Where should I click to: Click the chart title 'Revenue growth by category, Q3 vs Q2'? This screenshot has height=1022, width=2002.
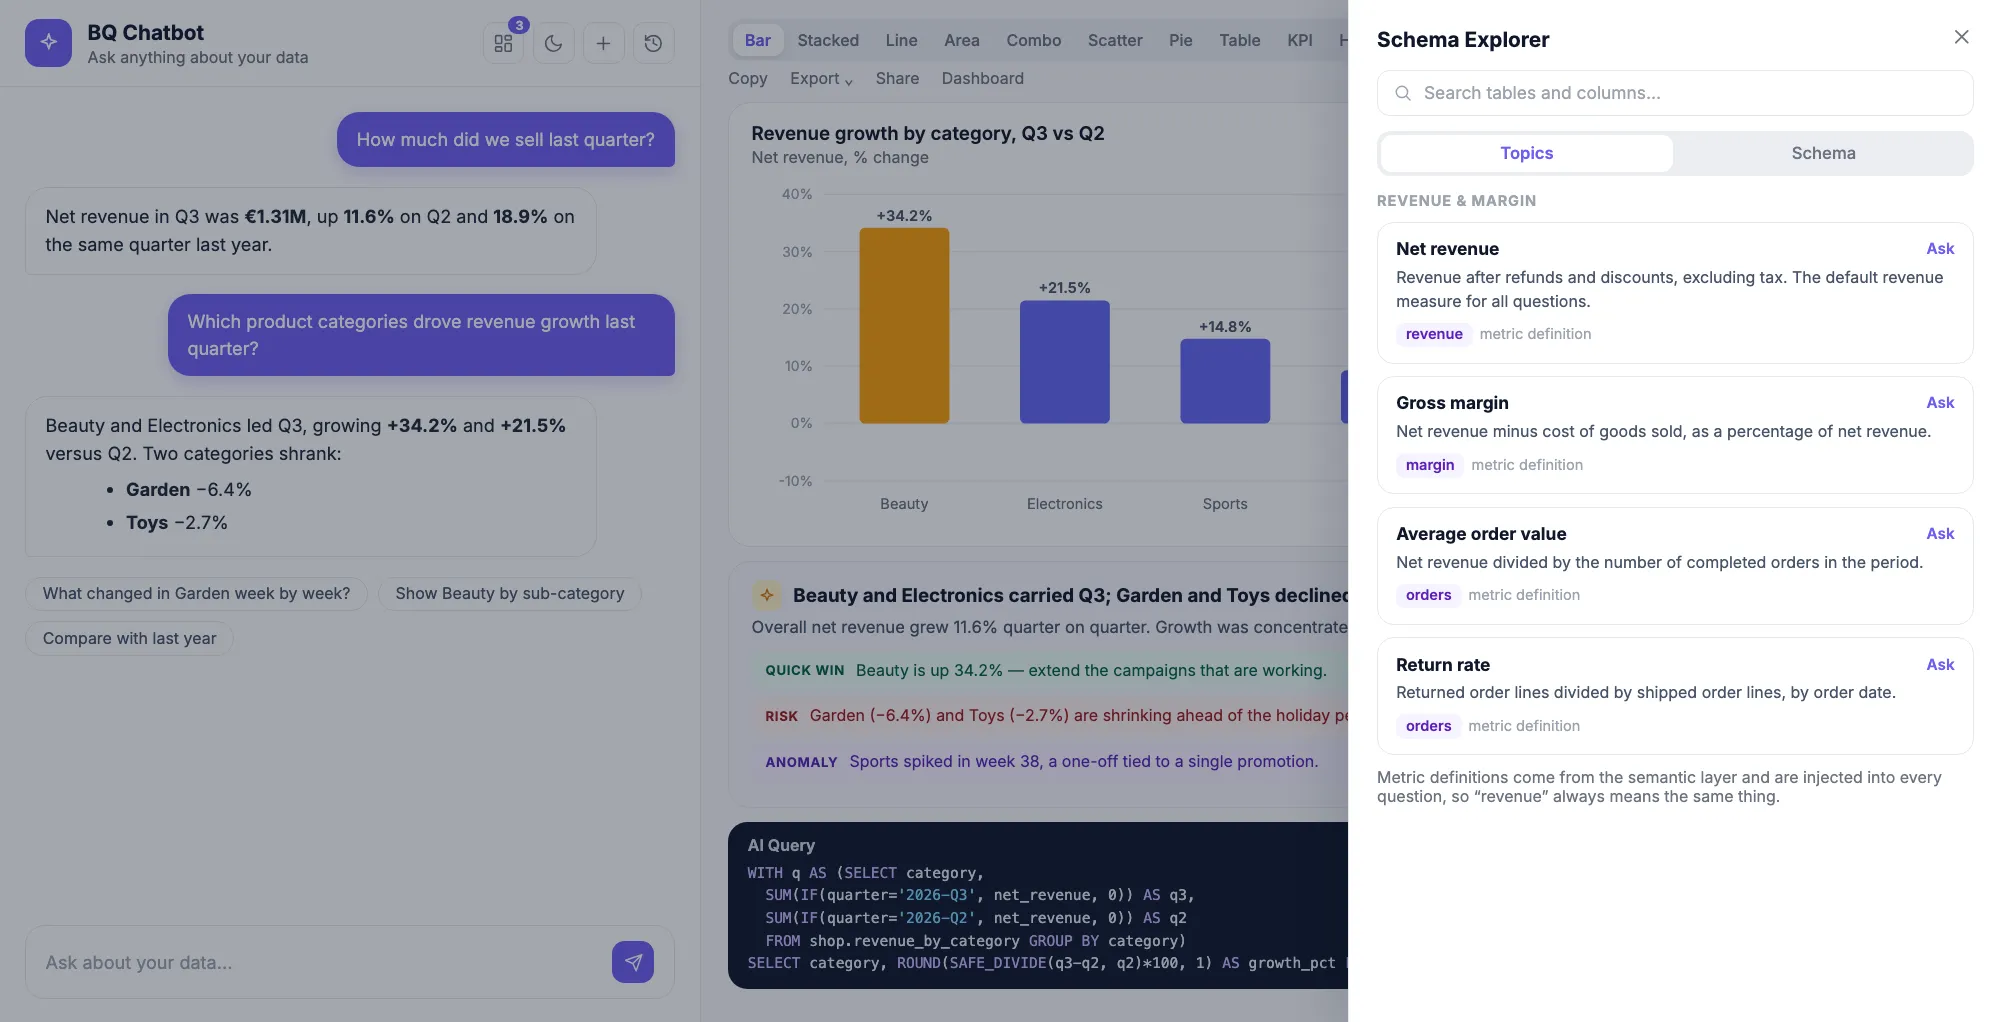pyautogui.click(x=927, y=134)
